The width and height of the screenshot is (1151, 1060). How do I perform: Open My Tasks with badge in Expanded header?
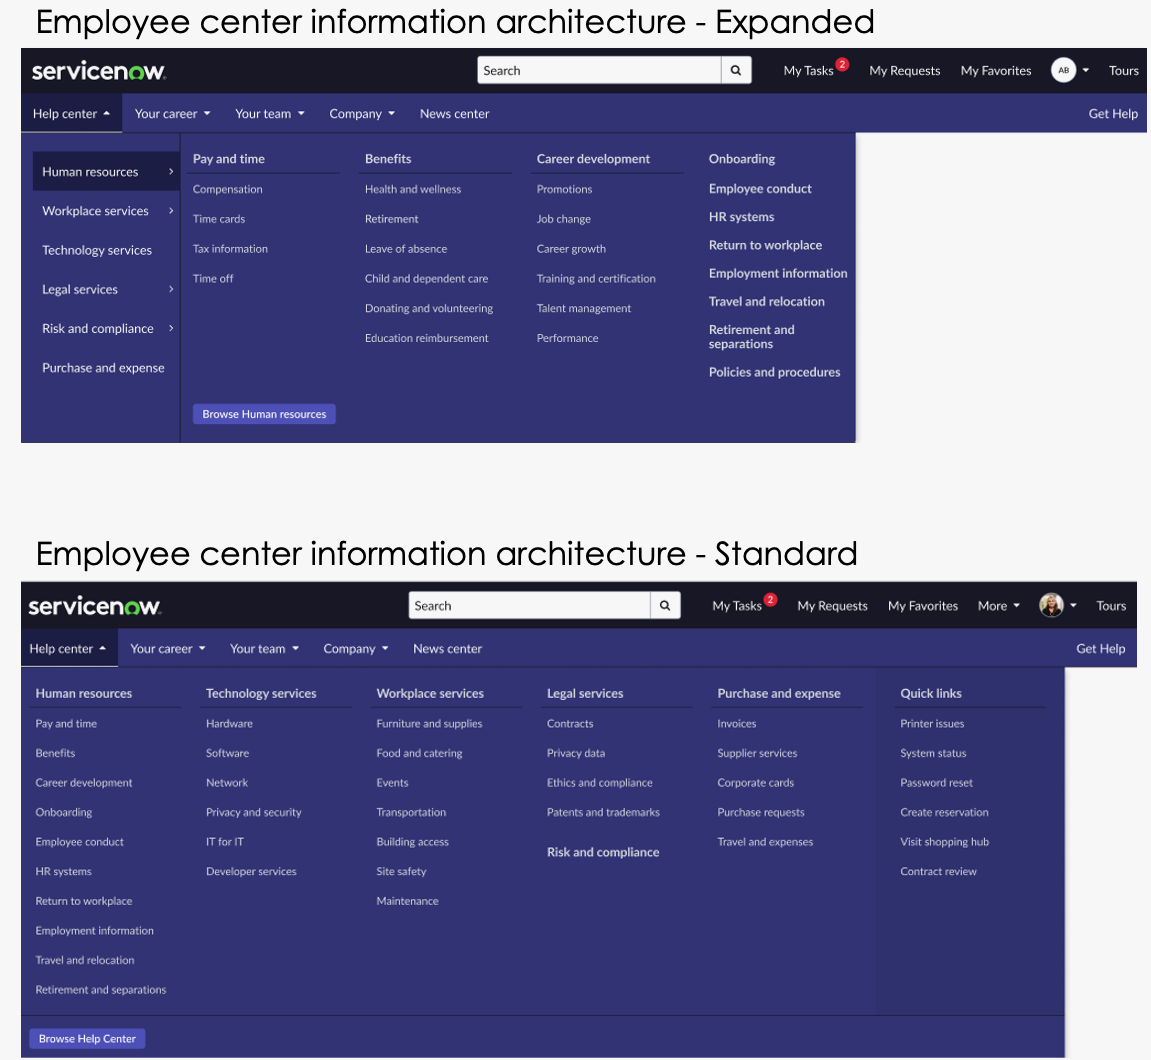(815, 70)
